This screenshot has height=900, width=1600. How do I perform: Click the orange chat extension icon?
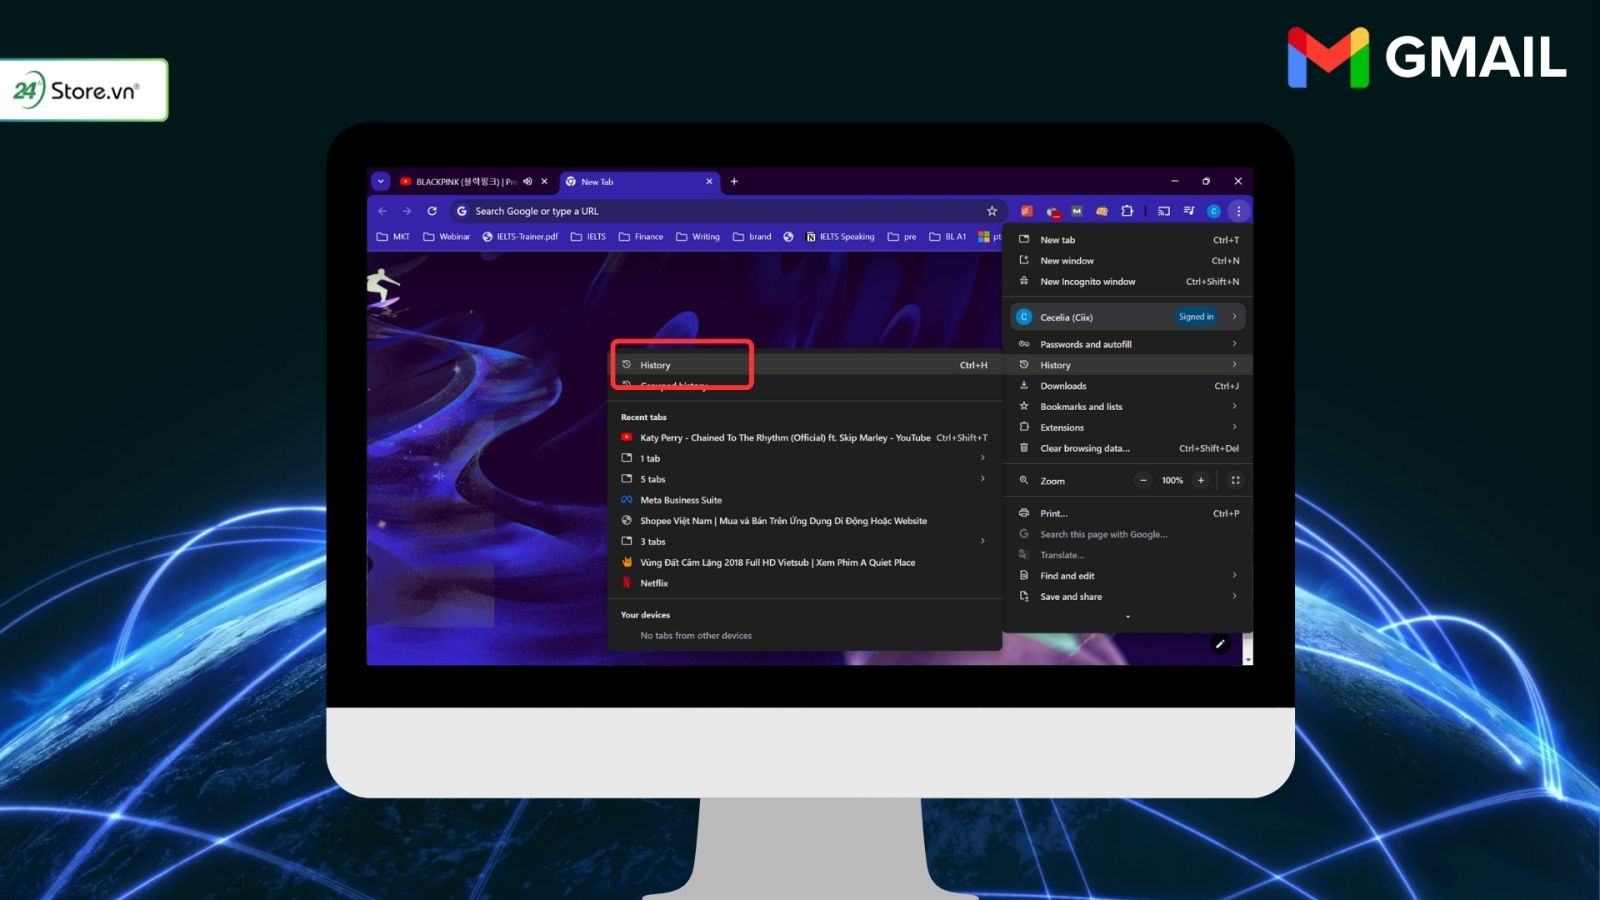tap(1102, 211)
